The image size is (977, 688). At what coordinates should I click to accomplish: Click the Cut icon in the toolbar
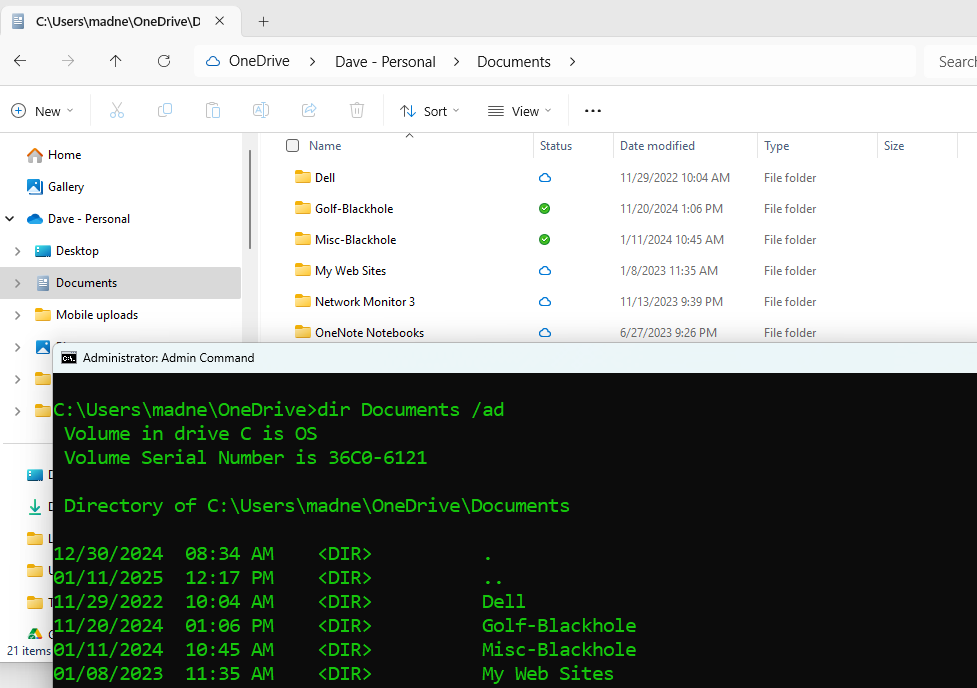[116, 110]
